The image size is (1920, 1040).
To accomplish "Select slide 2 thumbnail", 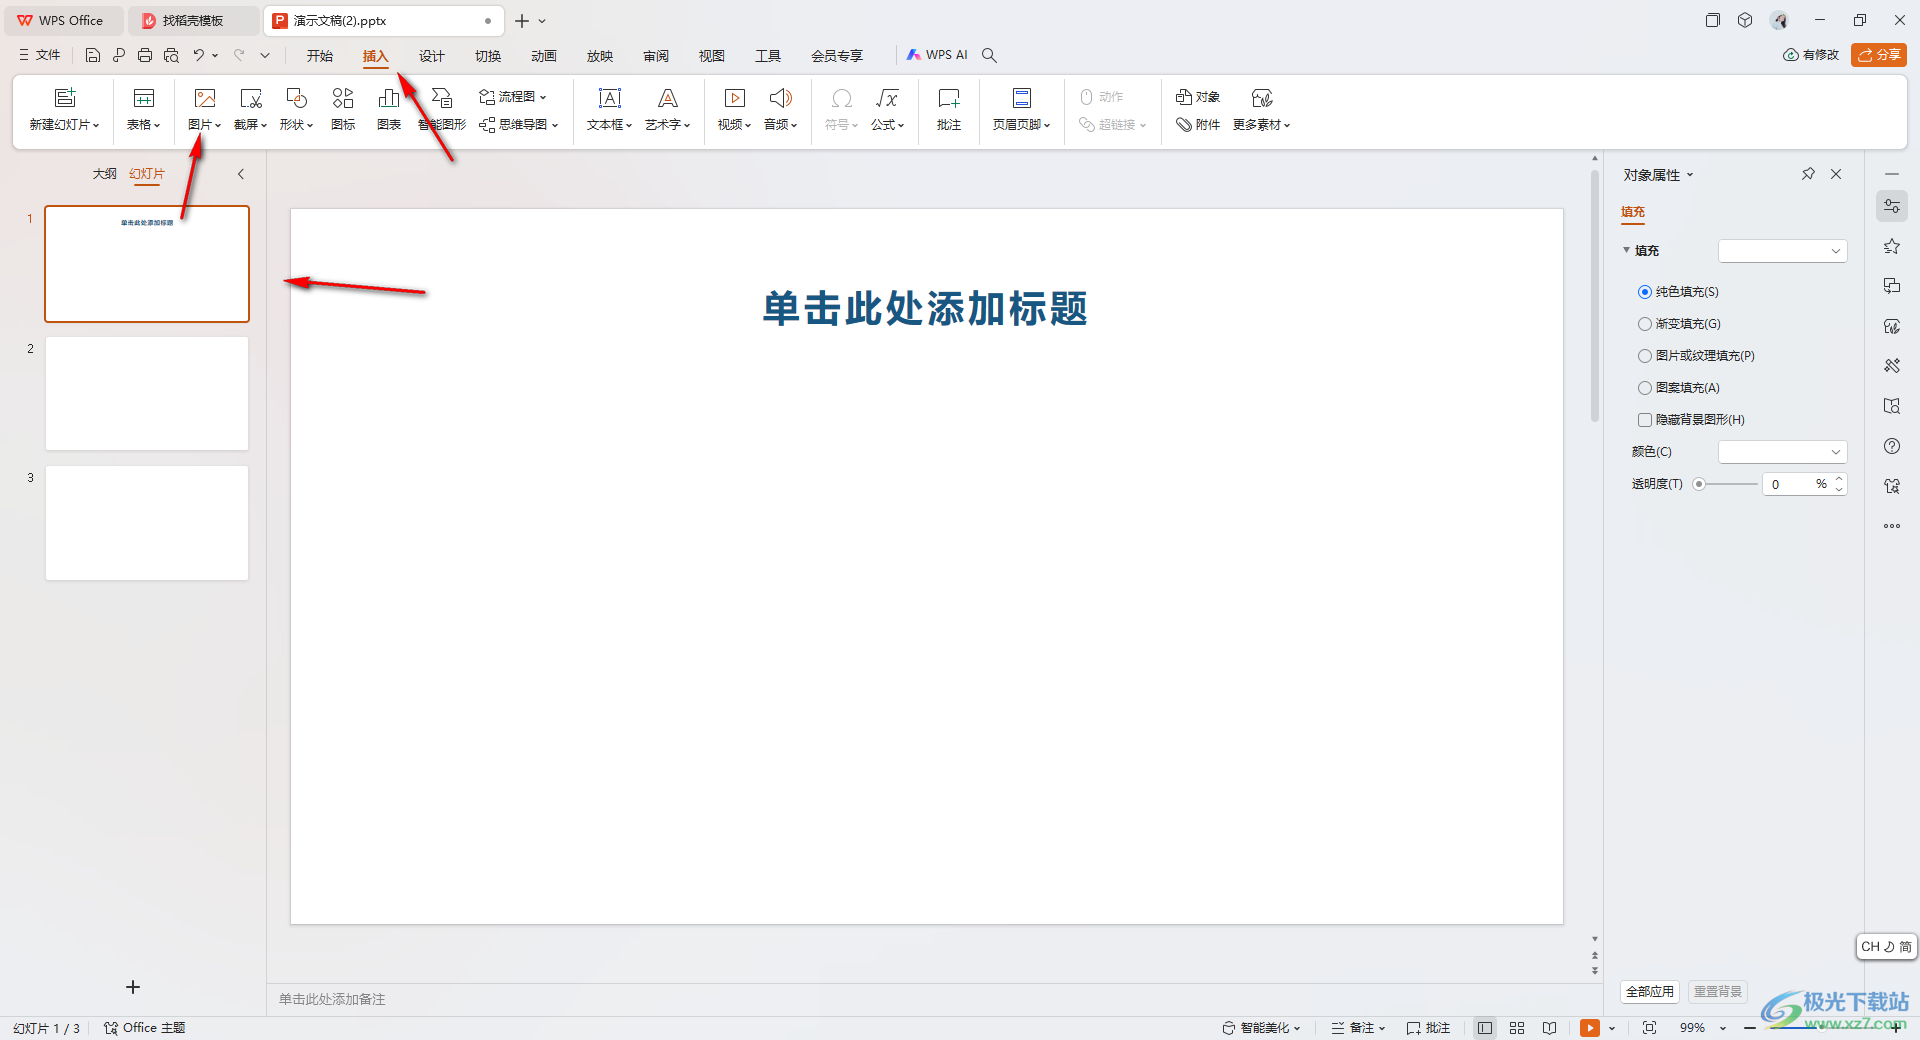I will point(146,393).
